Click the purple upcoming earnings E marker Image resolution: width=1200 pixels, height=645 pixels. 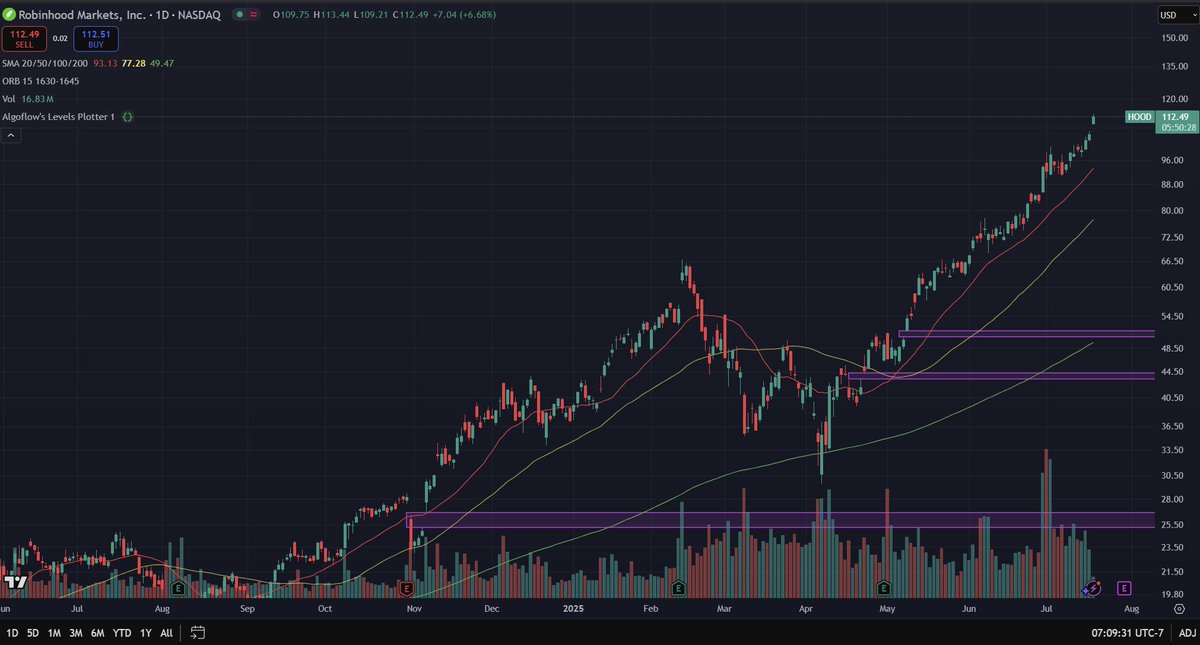(1124, 588)
